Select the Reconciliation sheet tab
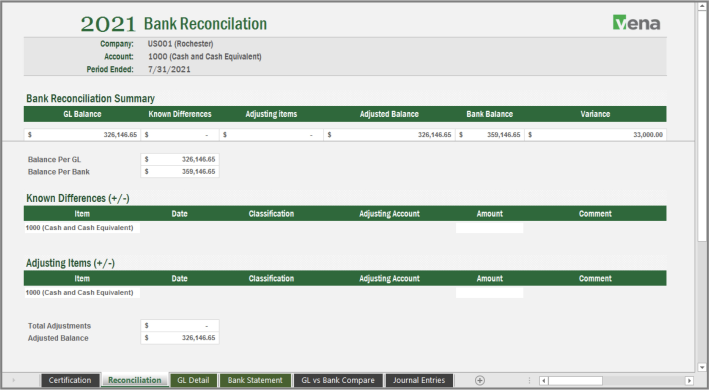 pyautogui.click(x=135, y=381)
